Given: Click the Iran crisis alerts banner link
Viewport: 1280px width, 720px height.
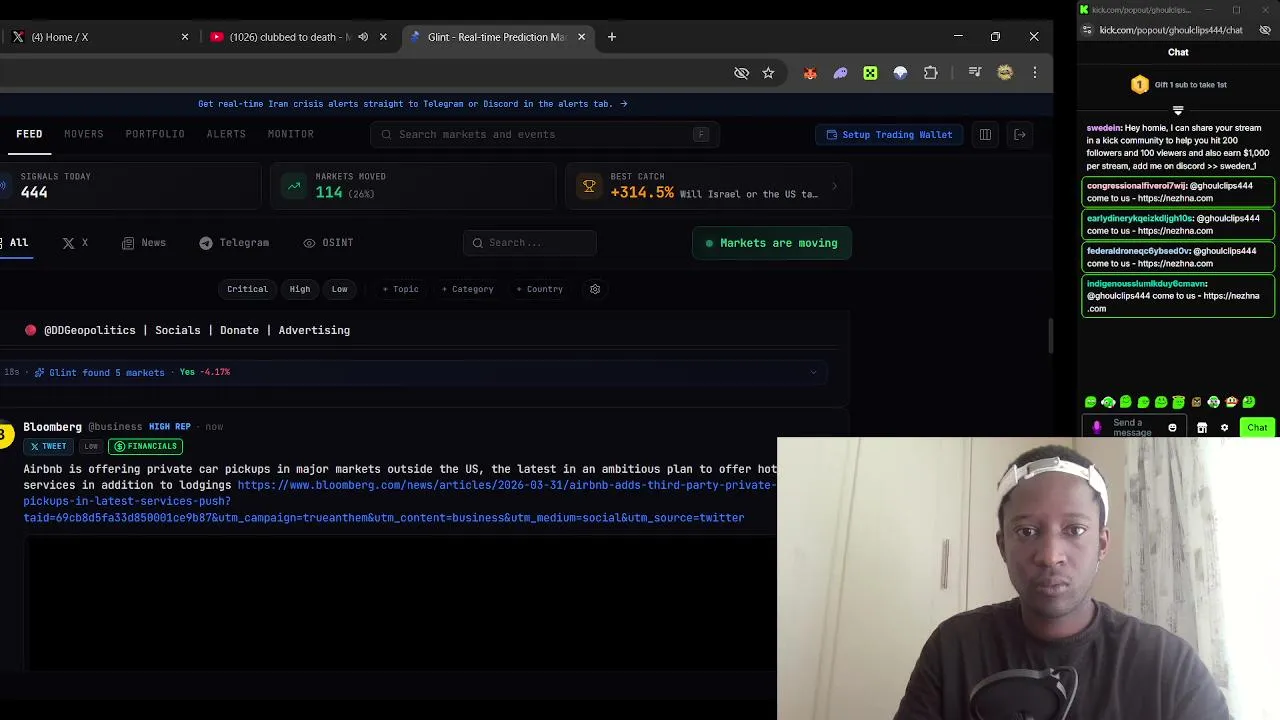Looking at the screenshot, I should [x=412, y=104].
